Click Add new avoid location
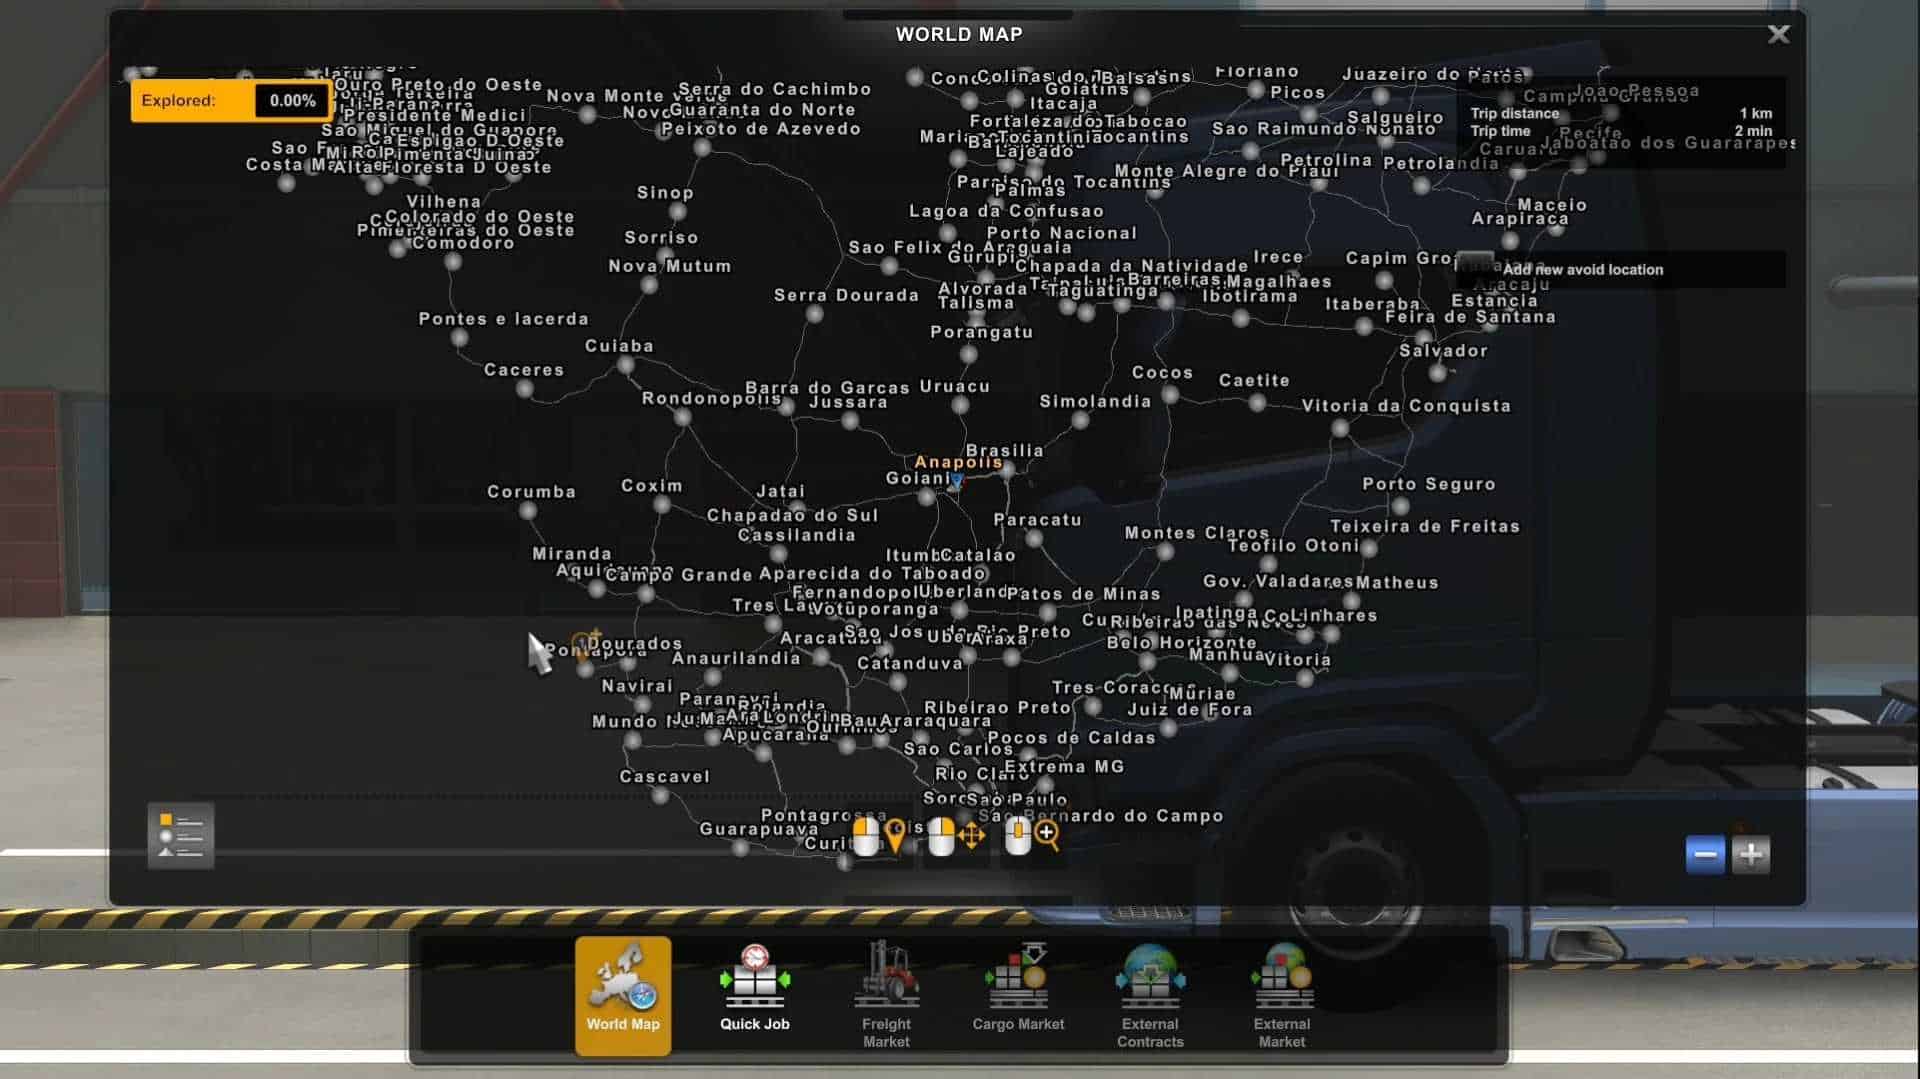 click(1582, 270)
